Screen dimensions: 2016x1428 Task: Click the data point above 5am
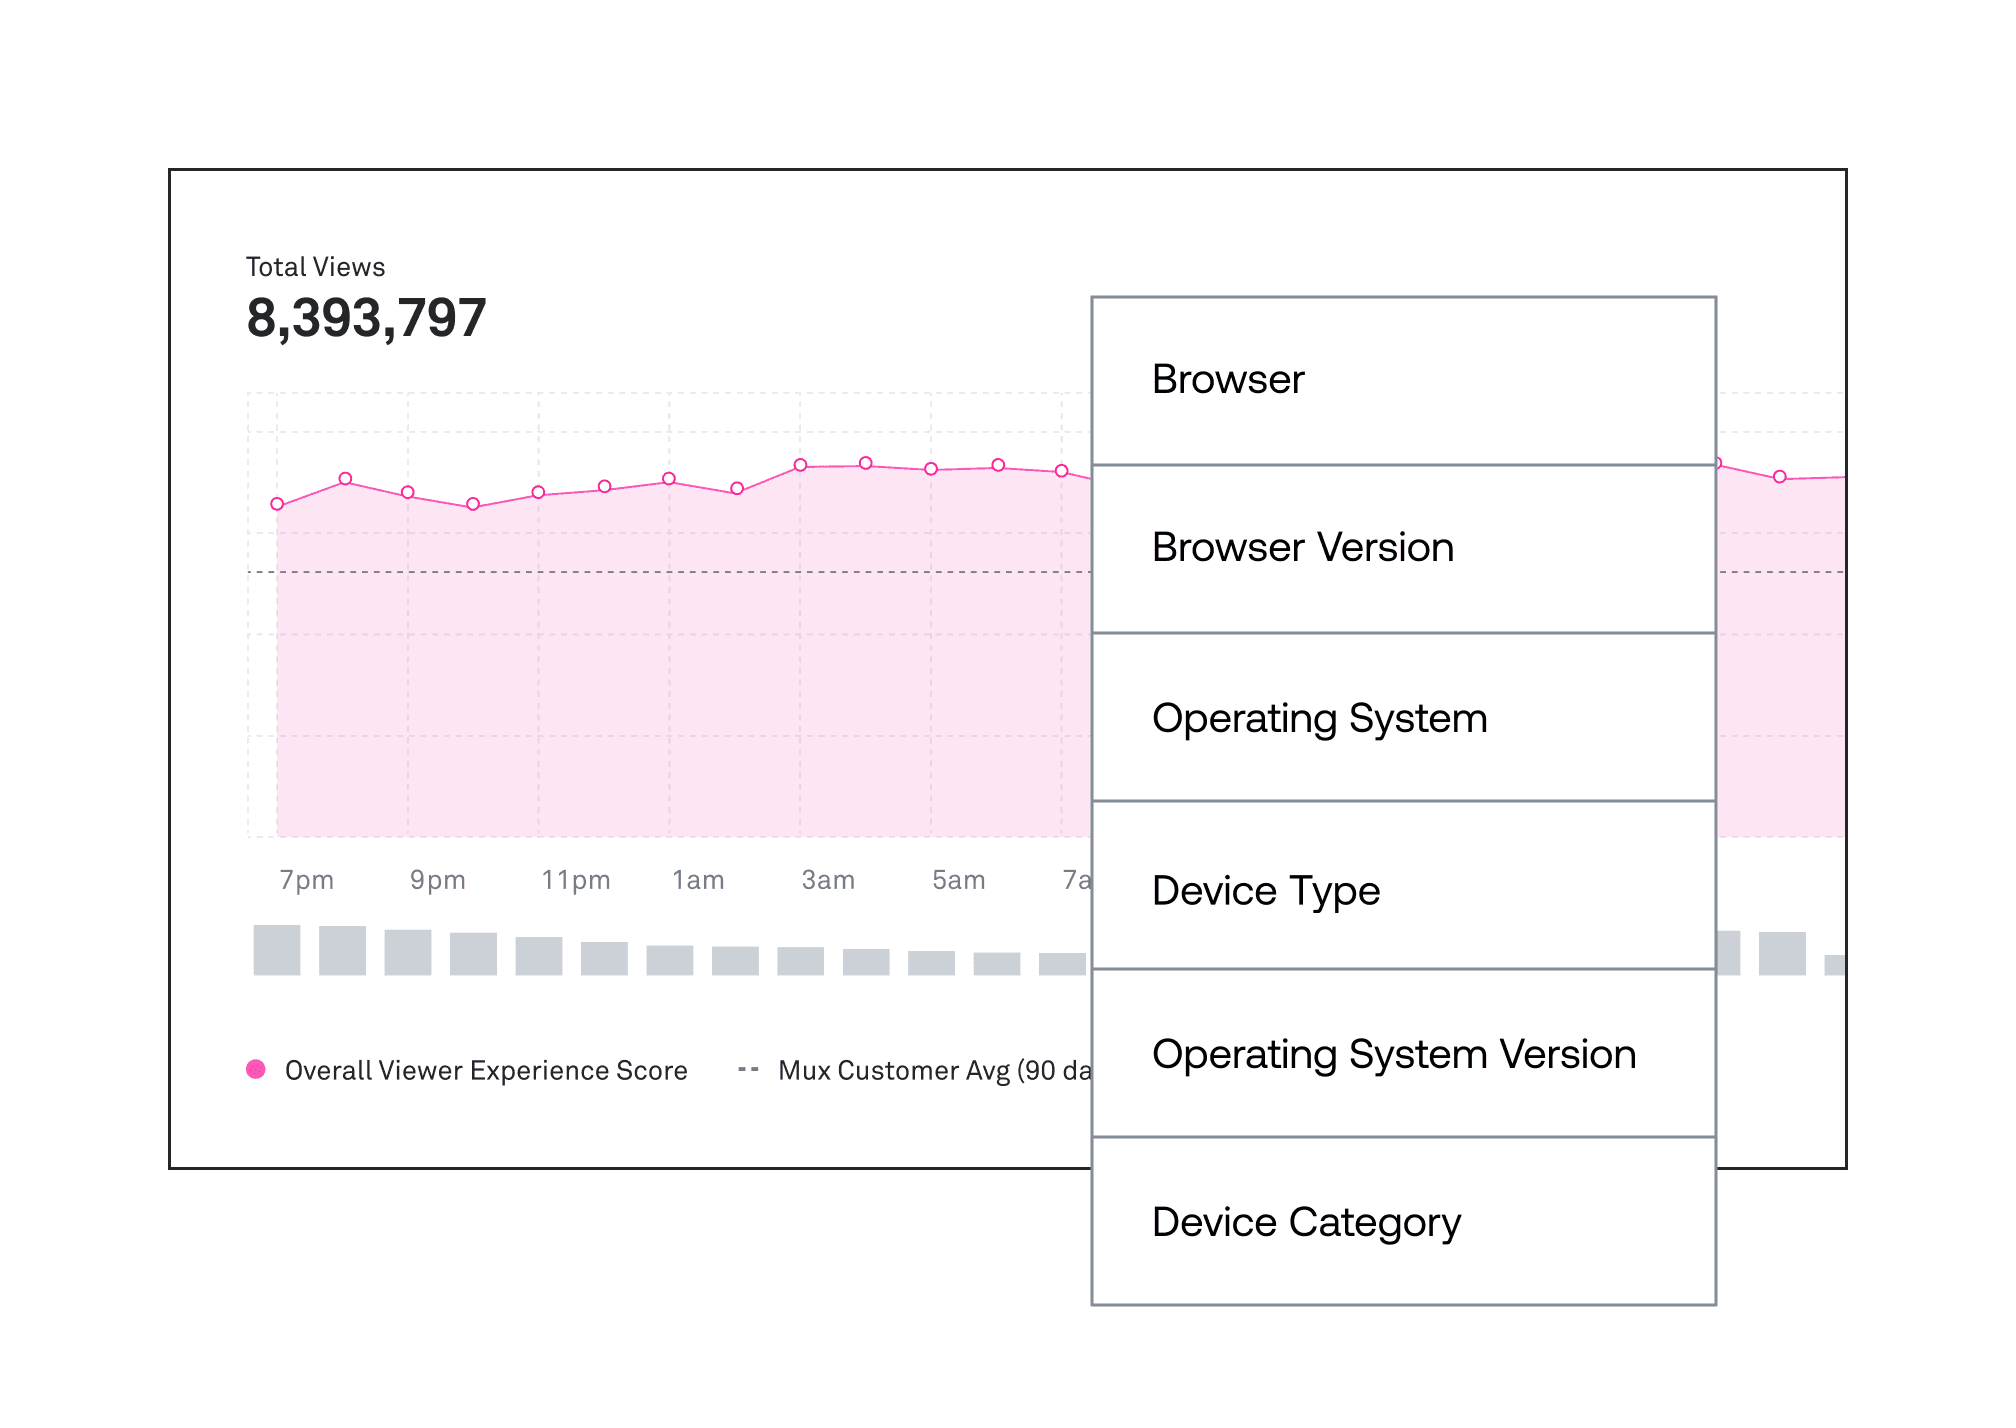click(931, 469)
